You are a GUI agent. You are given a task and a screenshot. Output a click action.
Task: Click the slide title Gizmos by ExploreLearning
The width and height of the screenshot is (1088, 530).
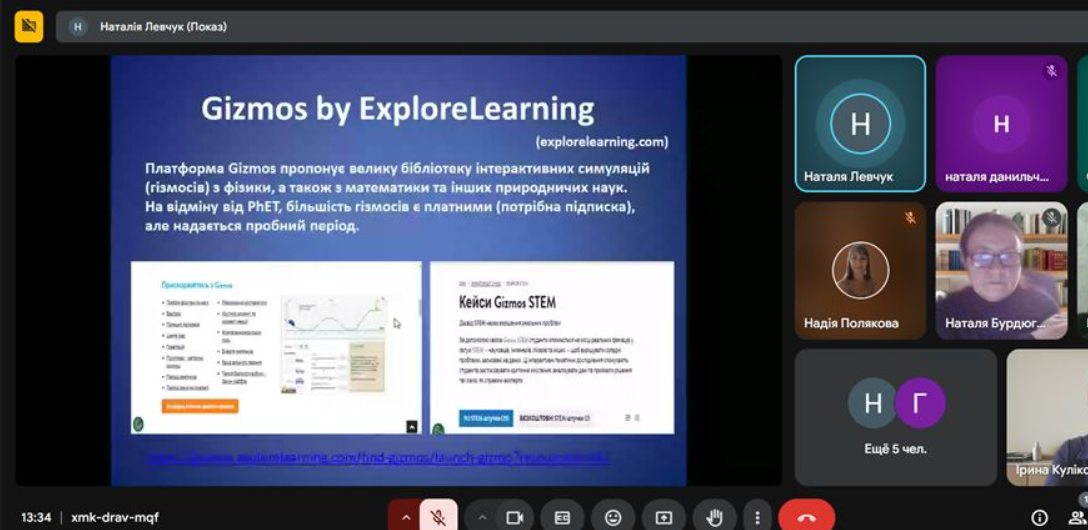coord(398,109)
